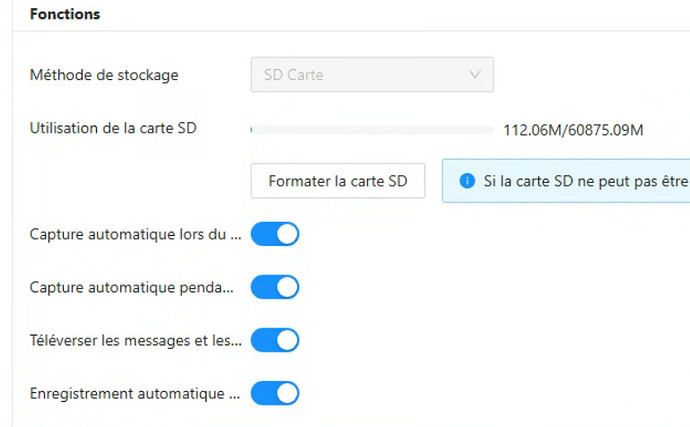Click the SD card usage progress bar
This screenshot has height=427, width=690.
pos(371,129)
